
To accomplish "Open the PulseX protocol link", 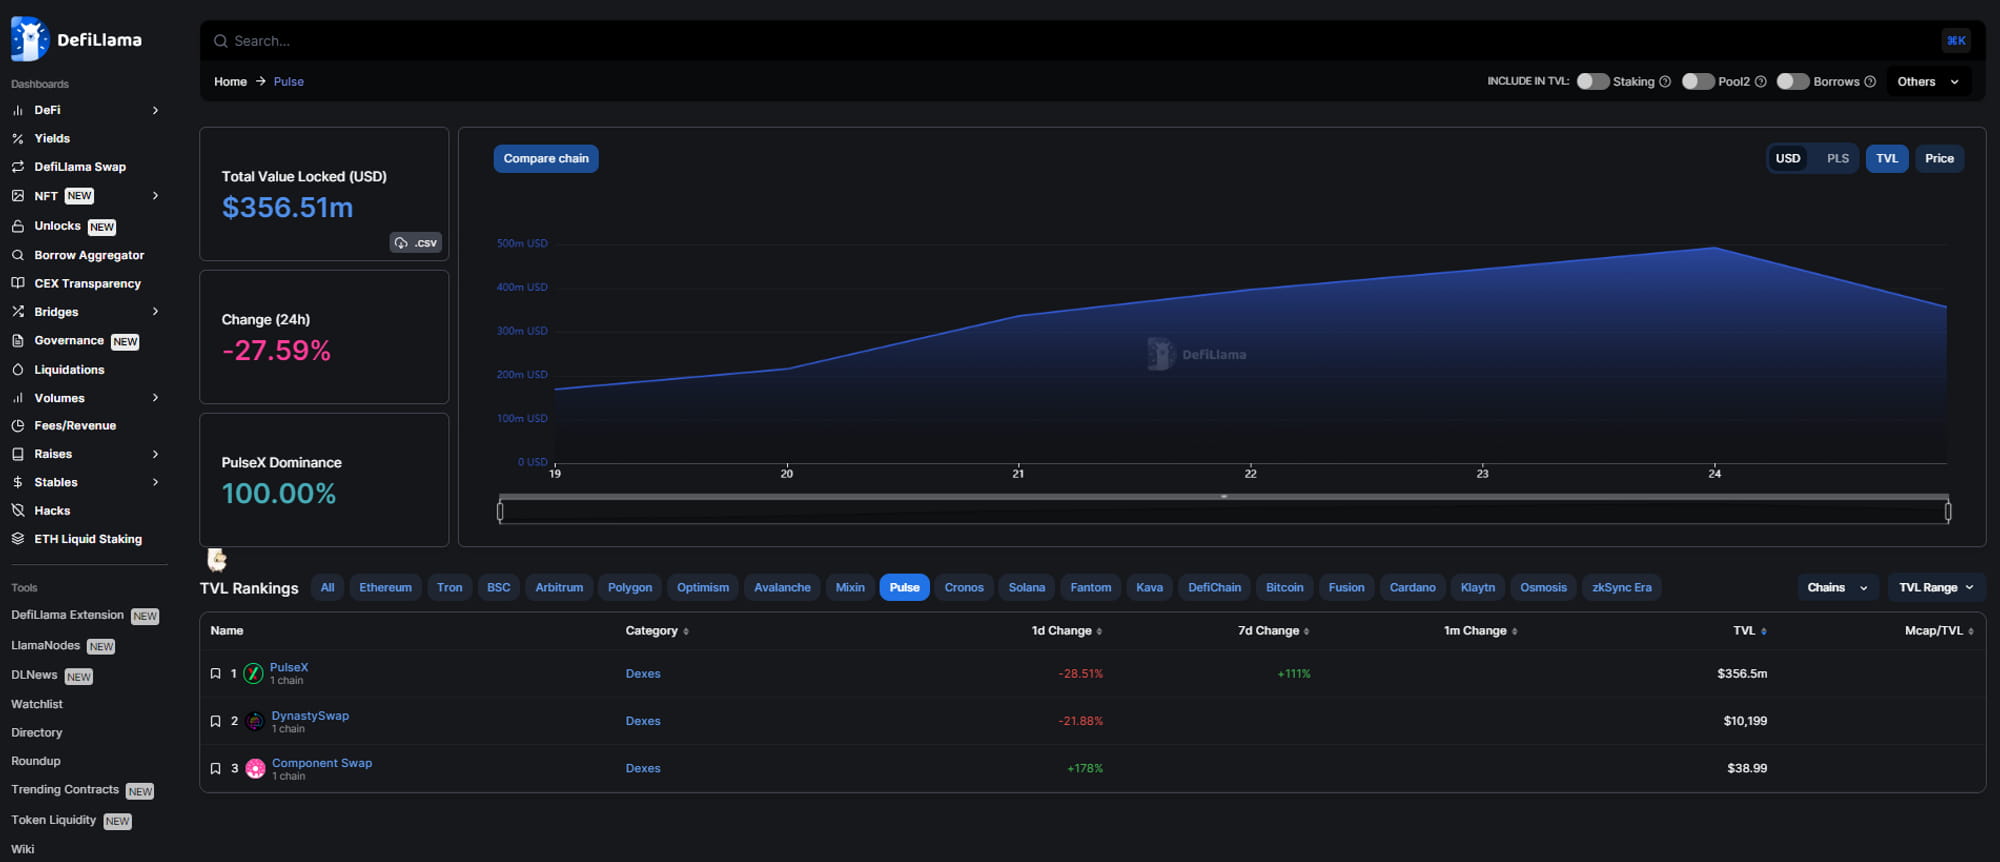I will tap(289, 667).
